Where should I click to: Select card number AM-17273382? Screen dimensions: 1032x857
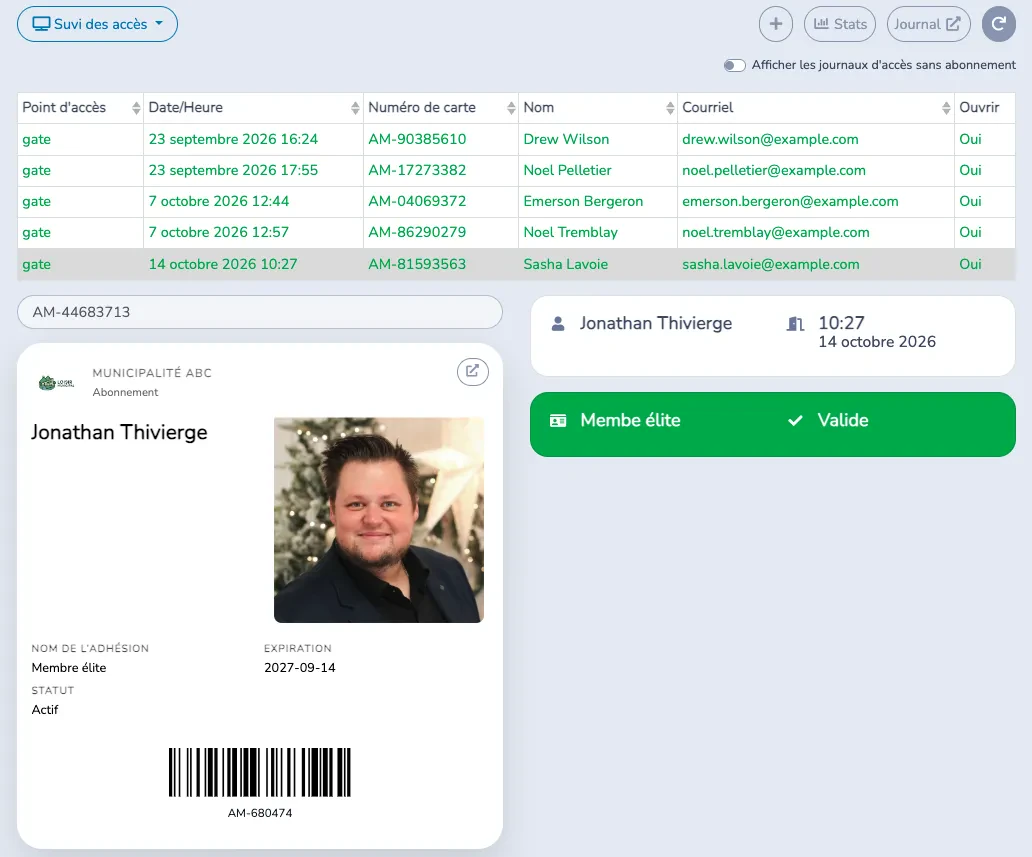tap(417, 170)
